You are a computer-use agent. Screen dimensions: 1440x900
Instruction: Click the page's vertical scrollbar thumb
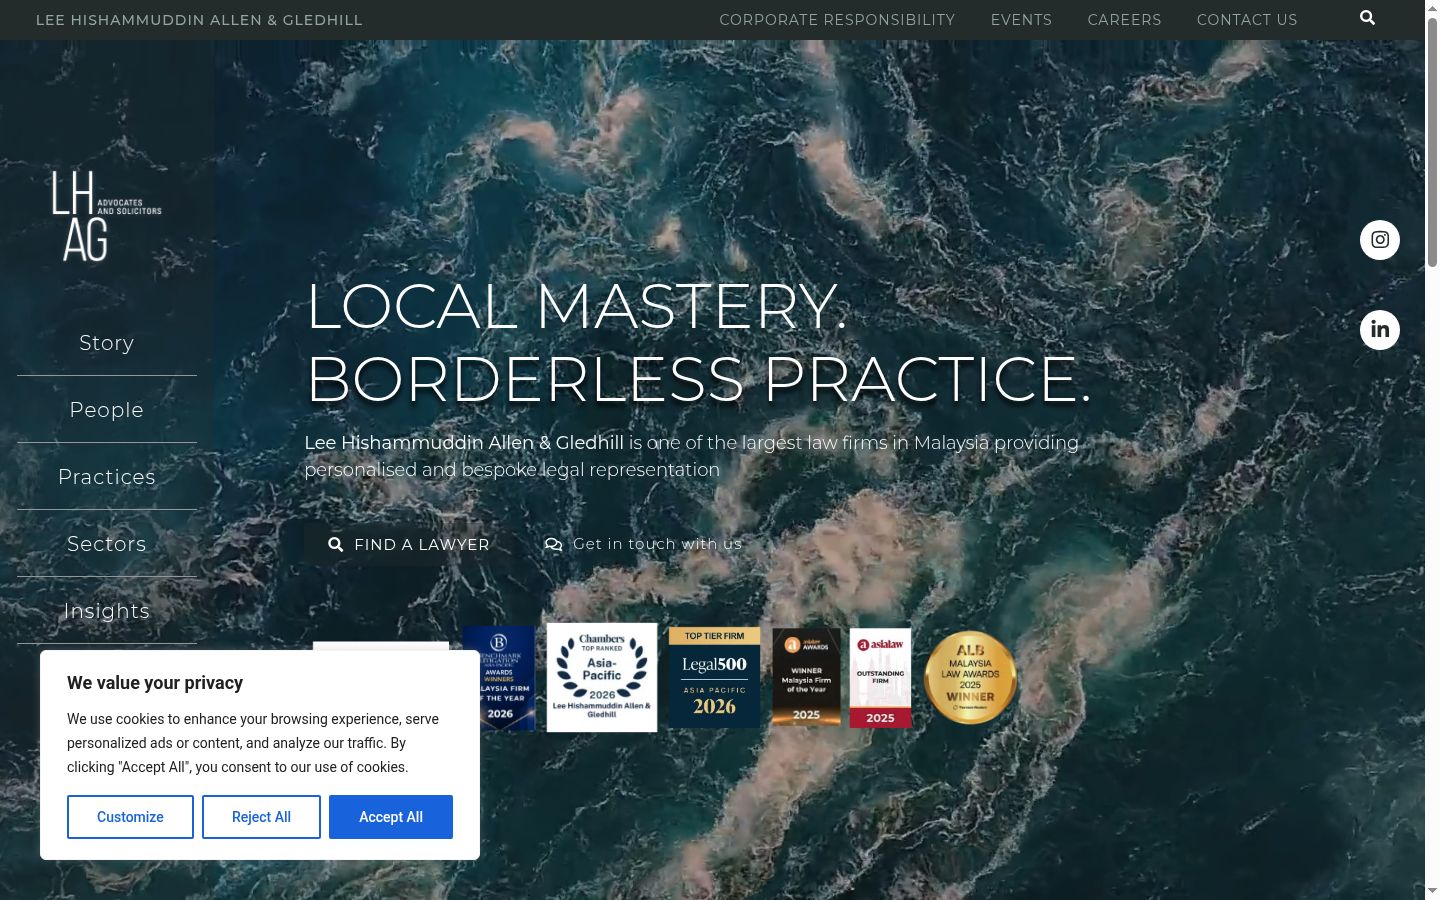coord(1432,140)
